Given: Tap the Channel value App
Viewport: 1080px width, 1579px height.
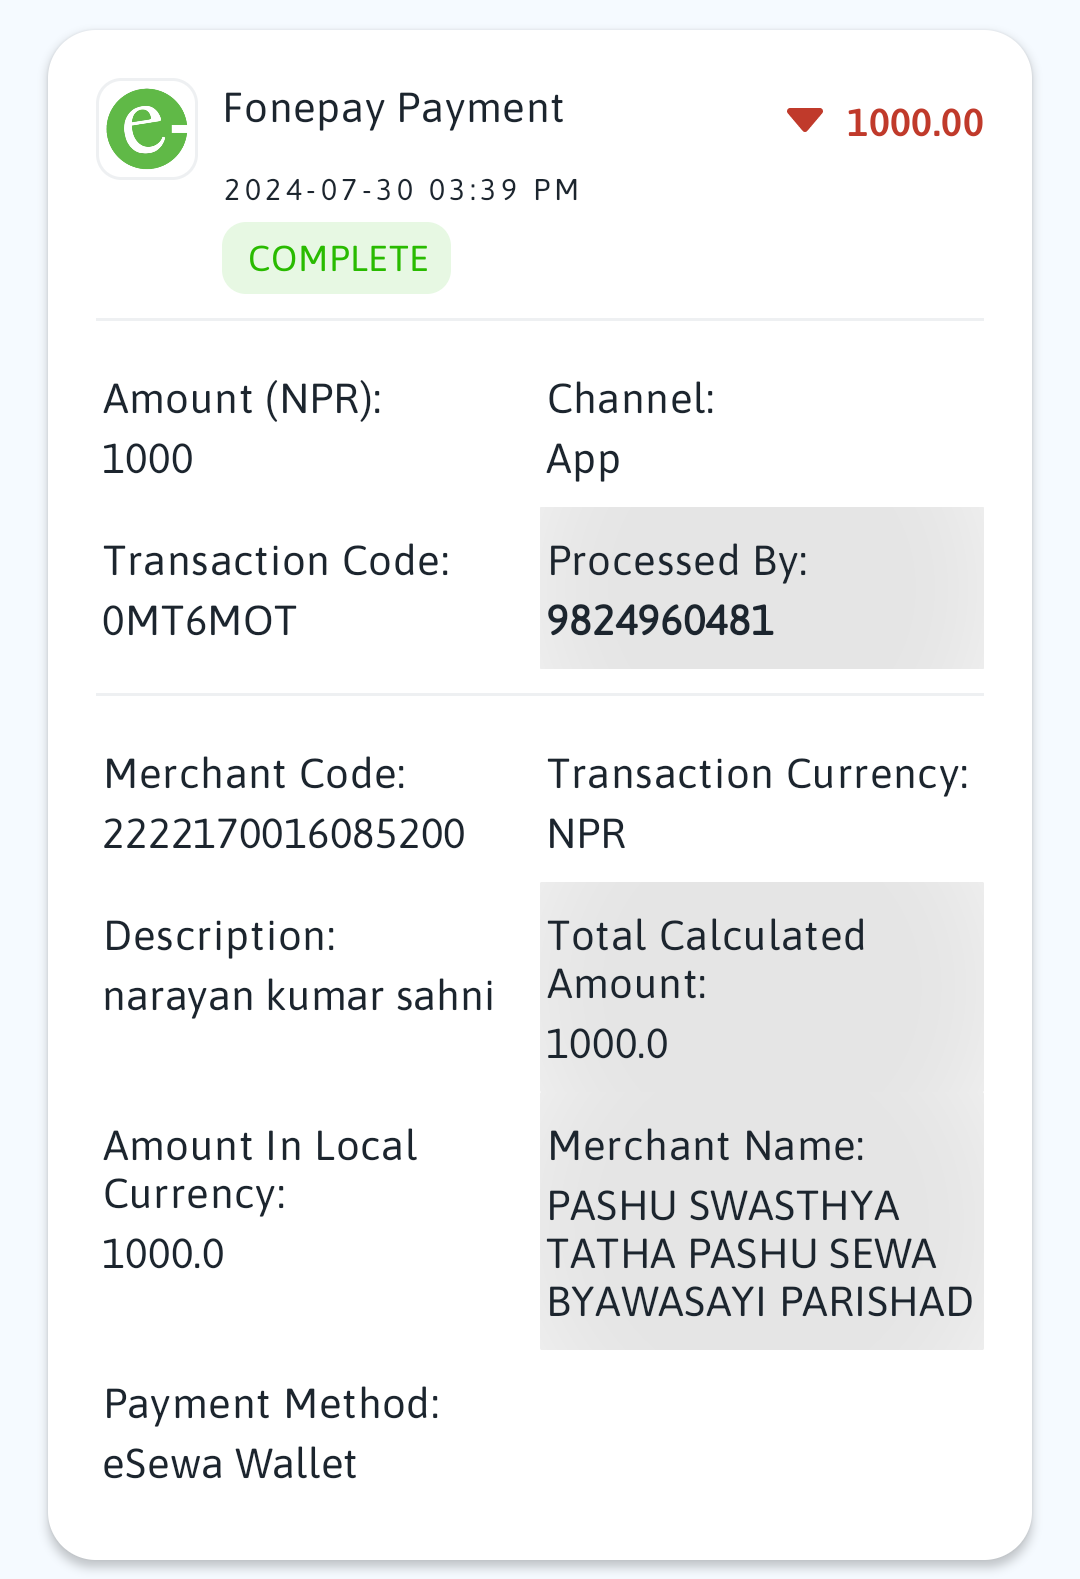Looking at the screenshot, I should coord(584,461).
